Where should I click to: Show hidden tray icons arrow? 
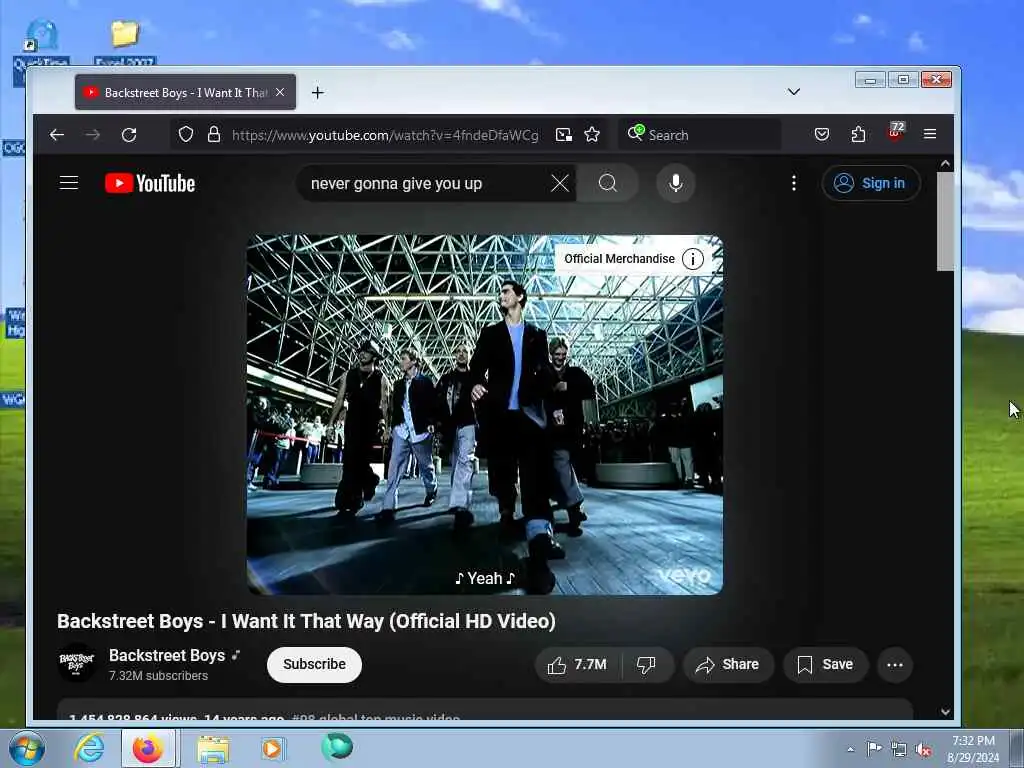click(850, 749)
